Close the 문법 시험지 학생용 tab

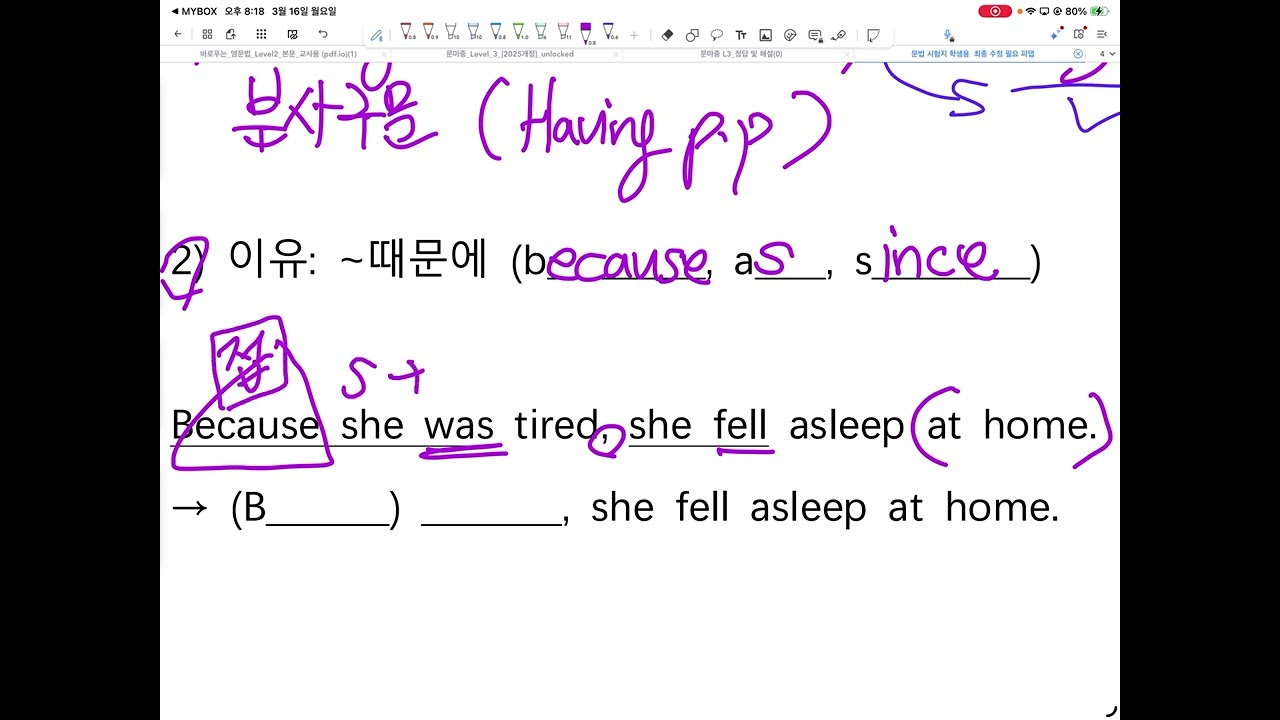click(x=1078, y=54)
